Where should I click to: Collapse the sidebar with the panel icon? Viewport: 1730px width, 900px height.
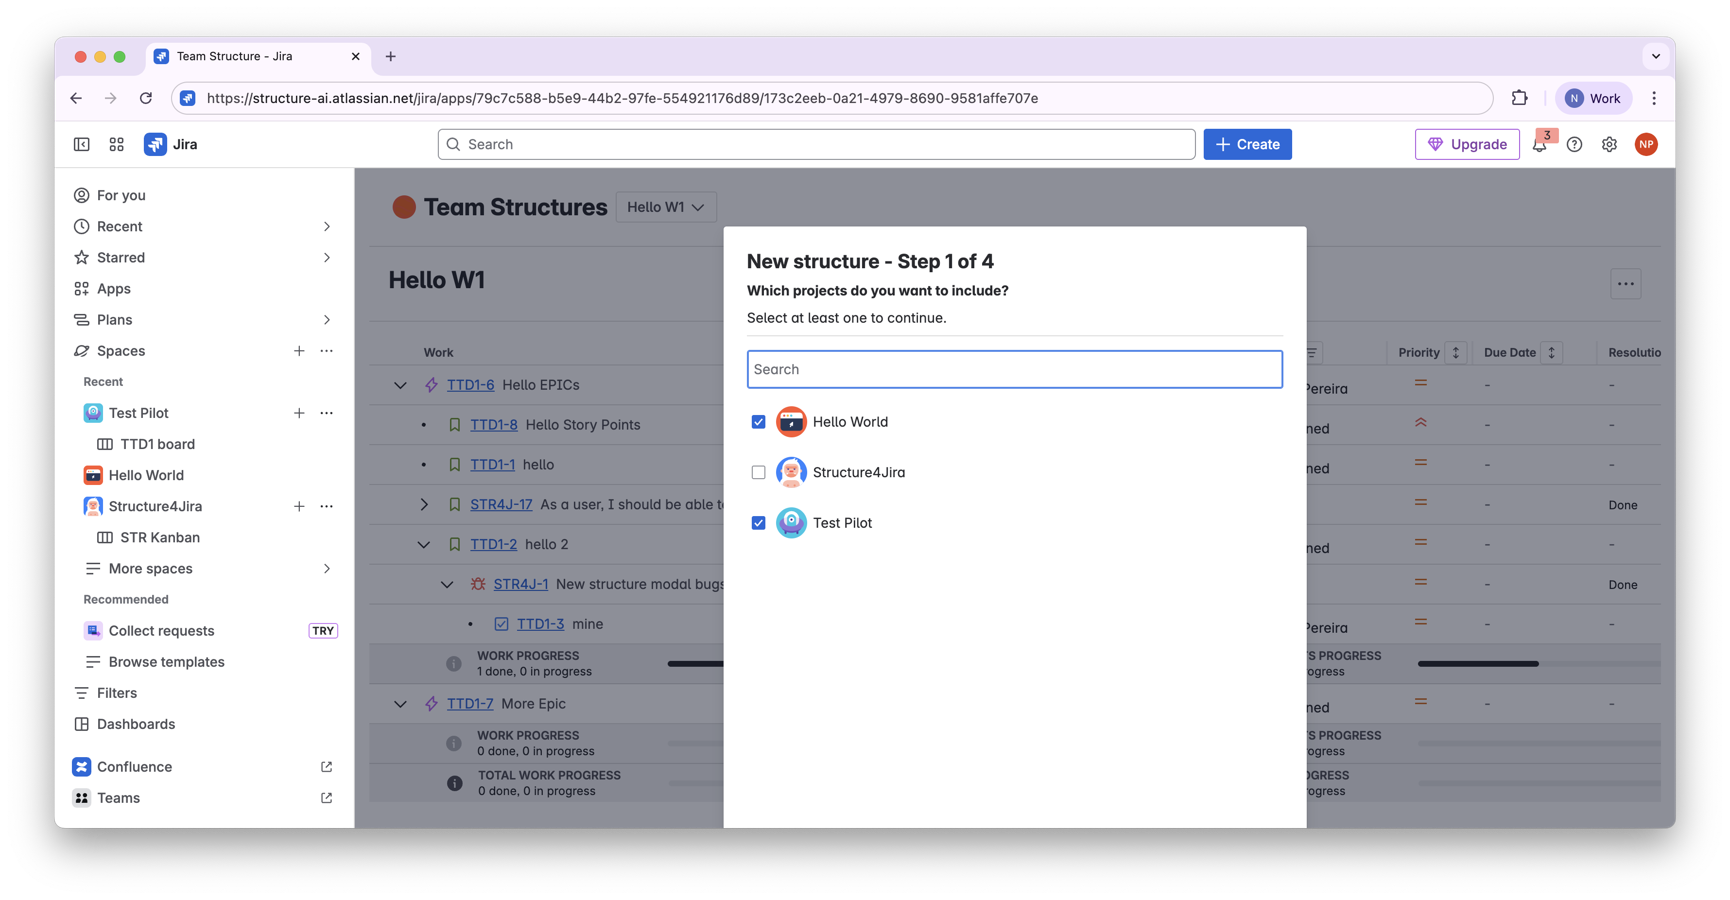coord(82,145)
